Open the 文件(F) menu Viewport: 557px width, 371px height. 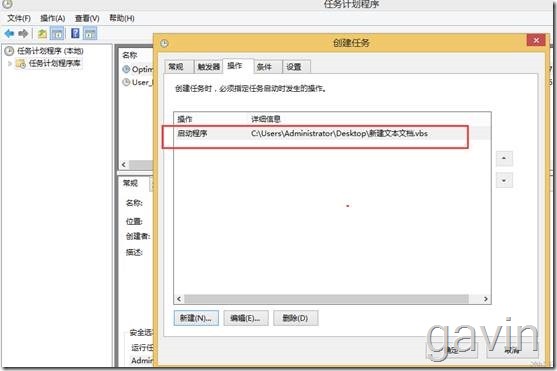click(x=19, y=18)
